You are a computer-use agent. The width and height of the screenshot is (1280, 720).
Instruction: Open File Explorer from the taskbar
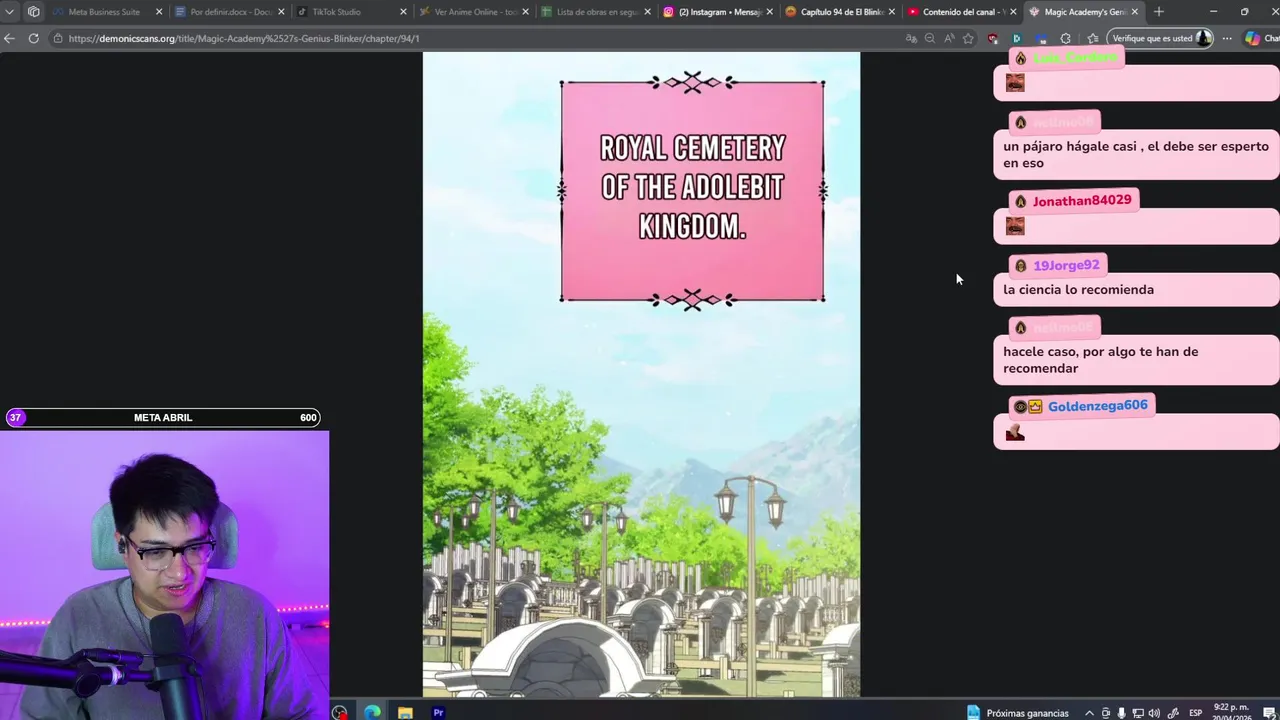(x=405, y=712)
